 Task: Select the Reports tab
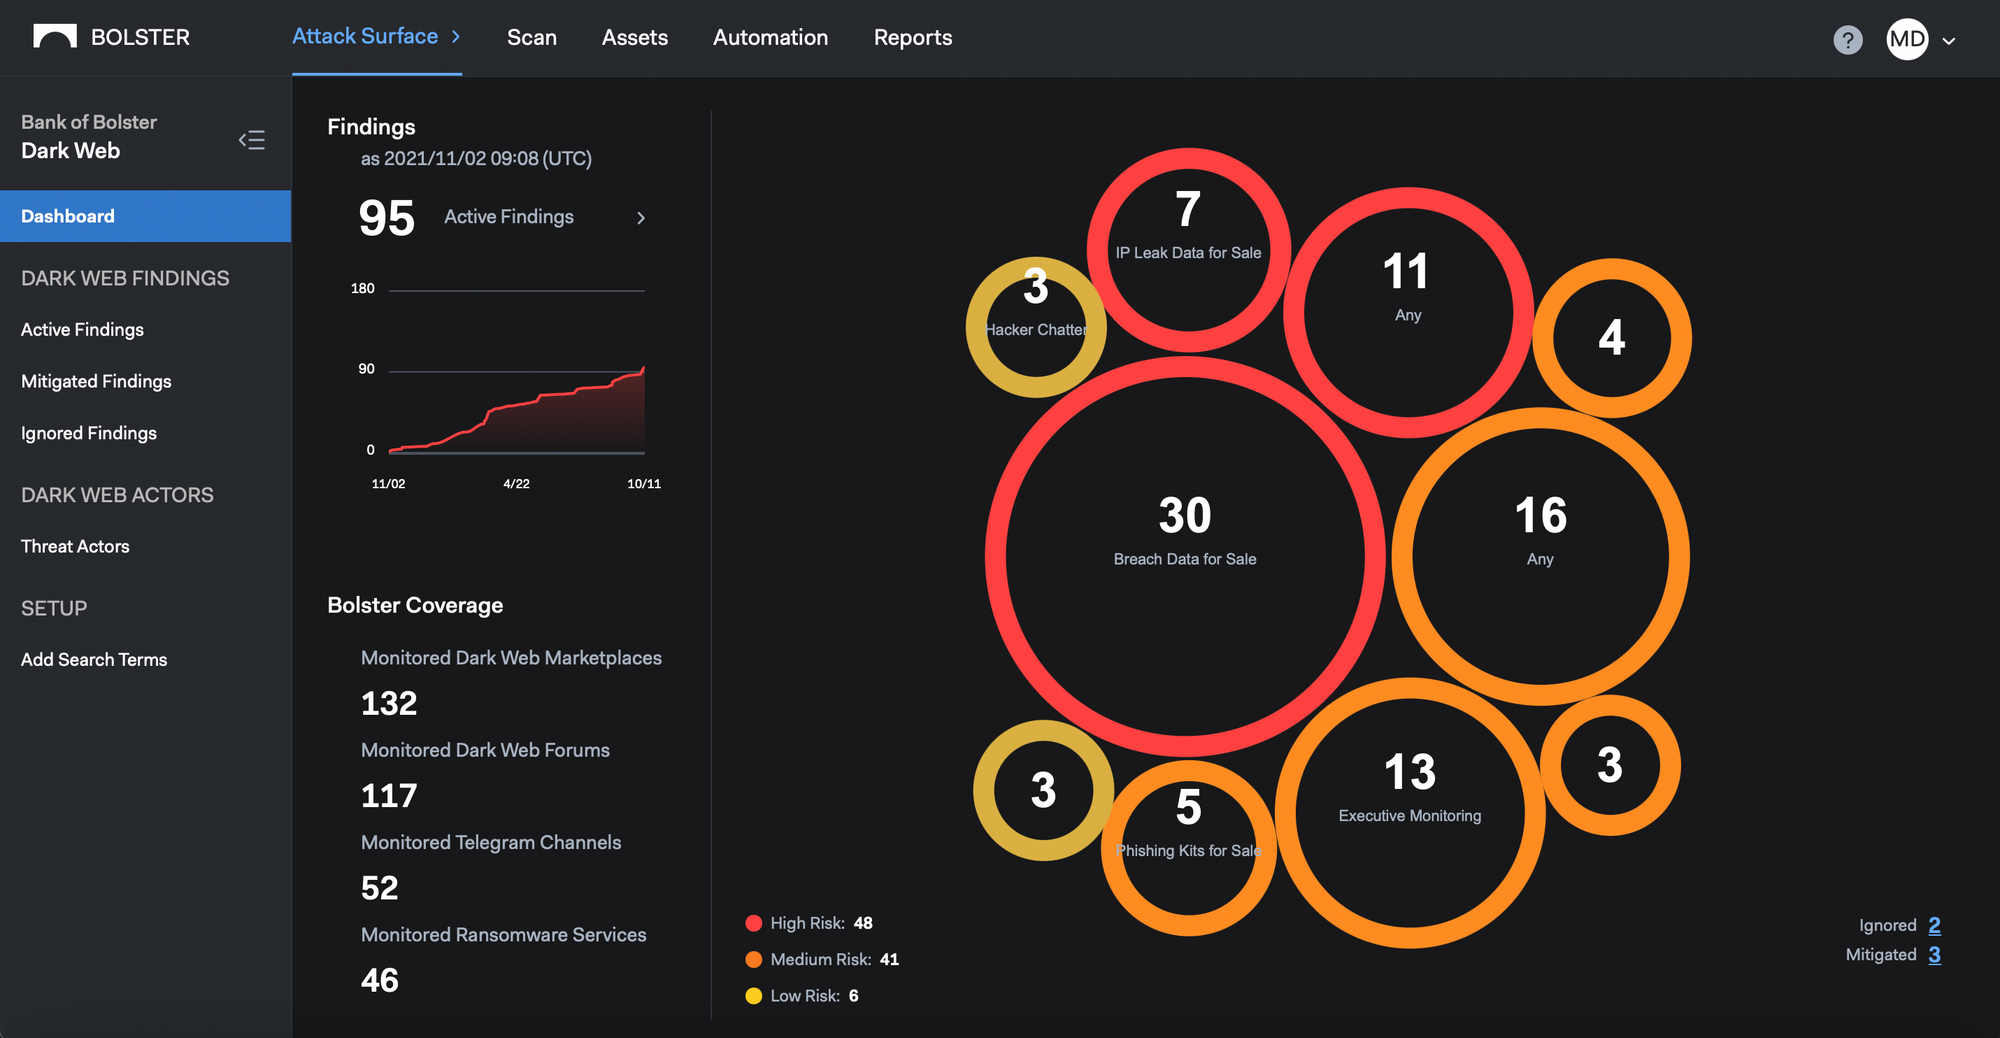913,37
